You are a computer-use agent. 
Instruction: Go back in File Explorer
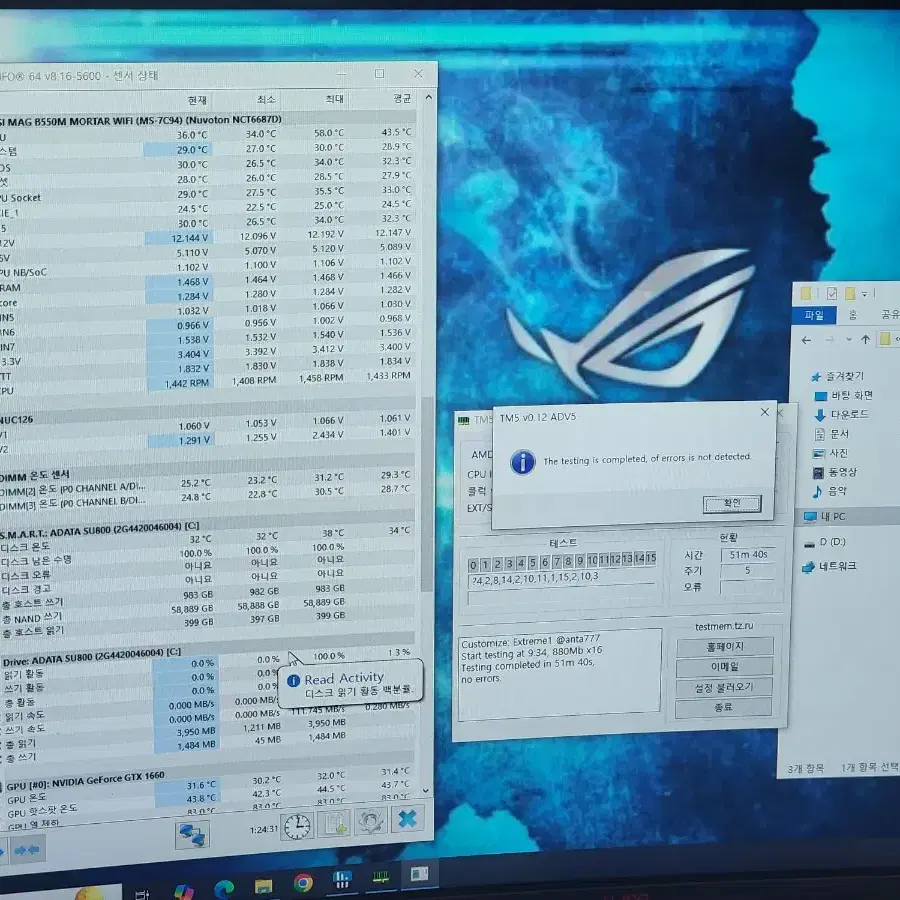(806, 340)
